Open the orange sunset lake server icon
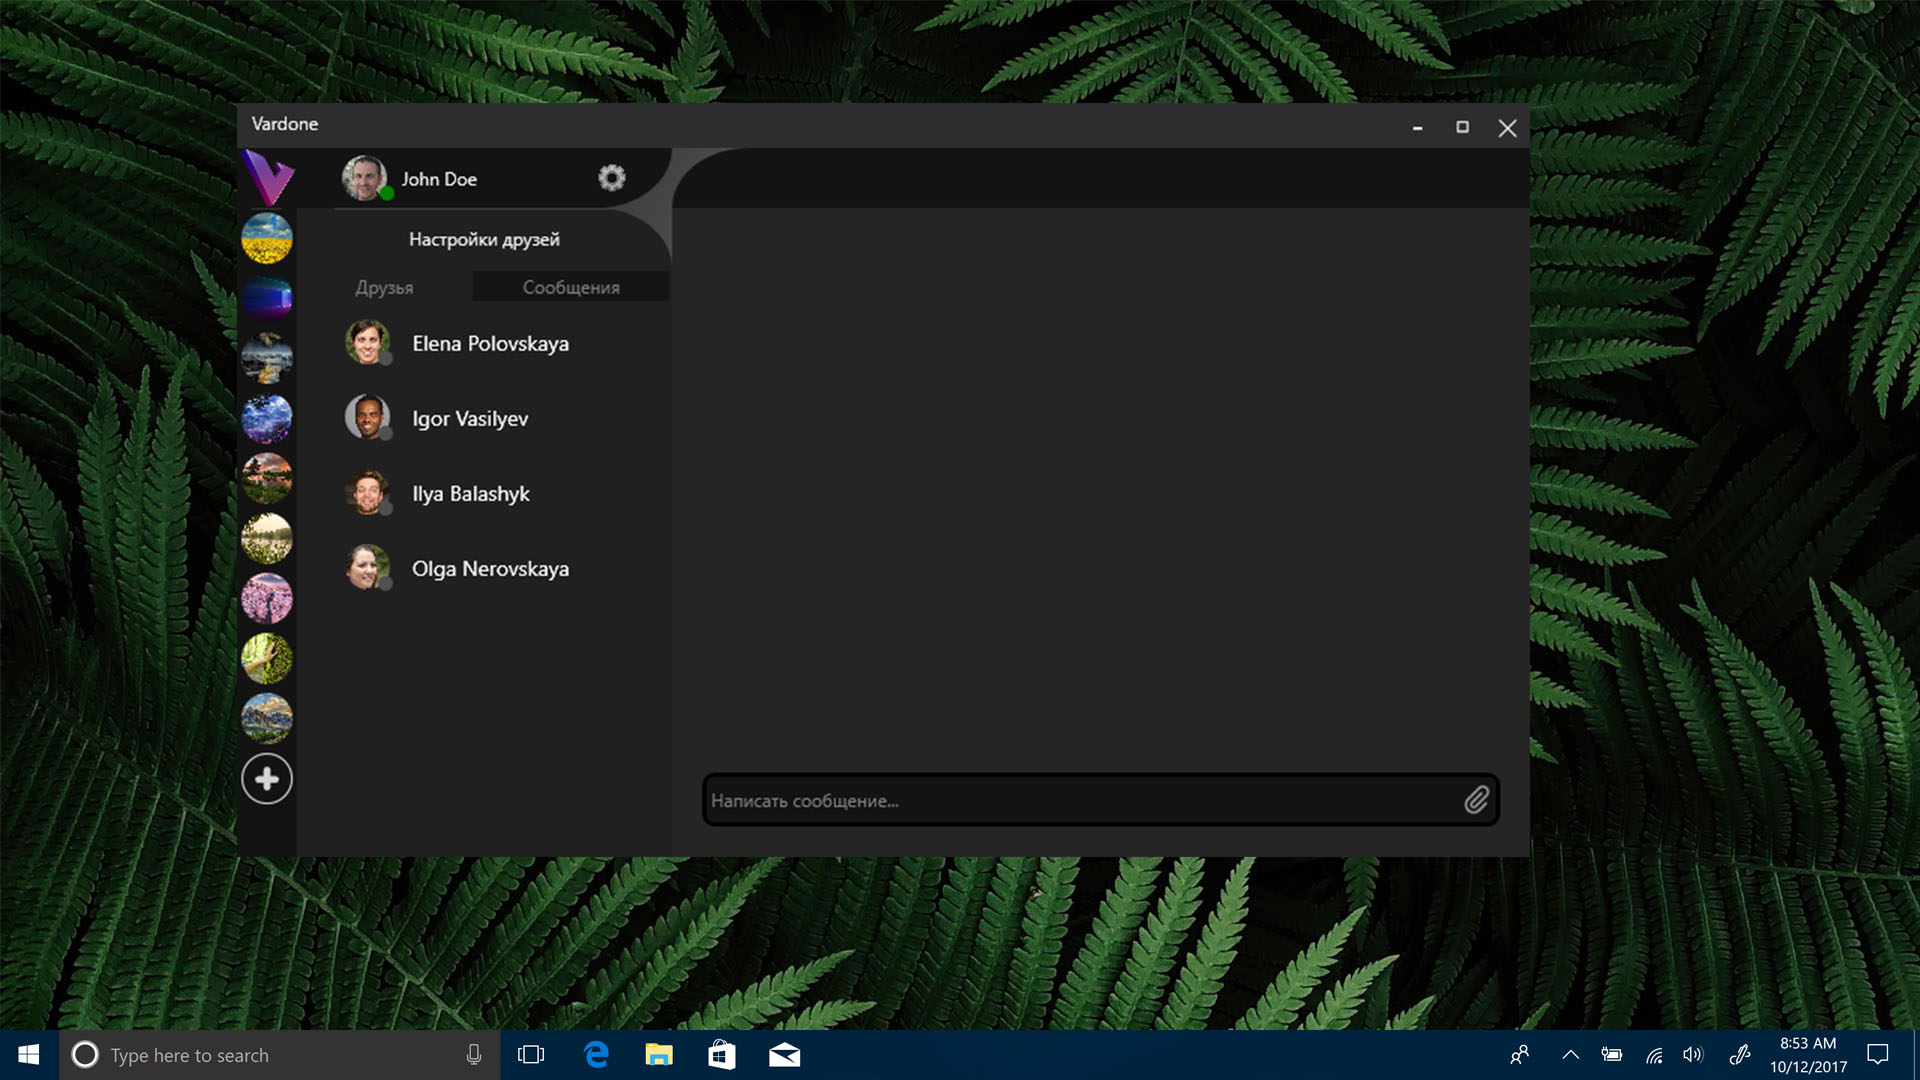 pos(267,478)
